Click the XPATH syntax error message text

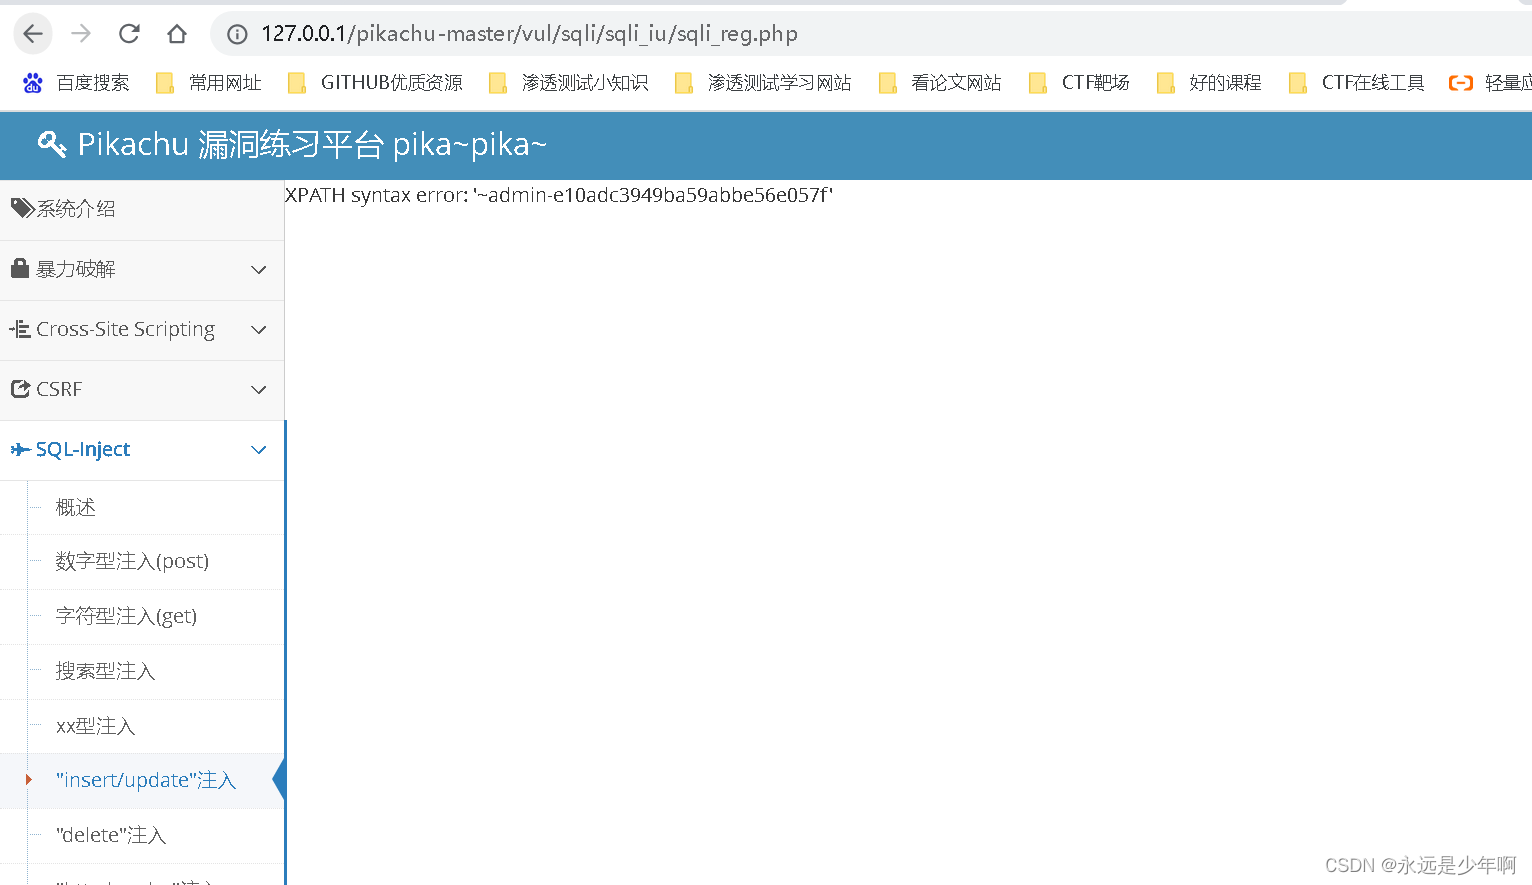[559, 195]
